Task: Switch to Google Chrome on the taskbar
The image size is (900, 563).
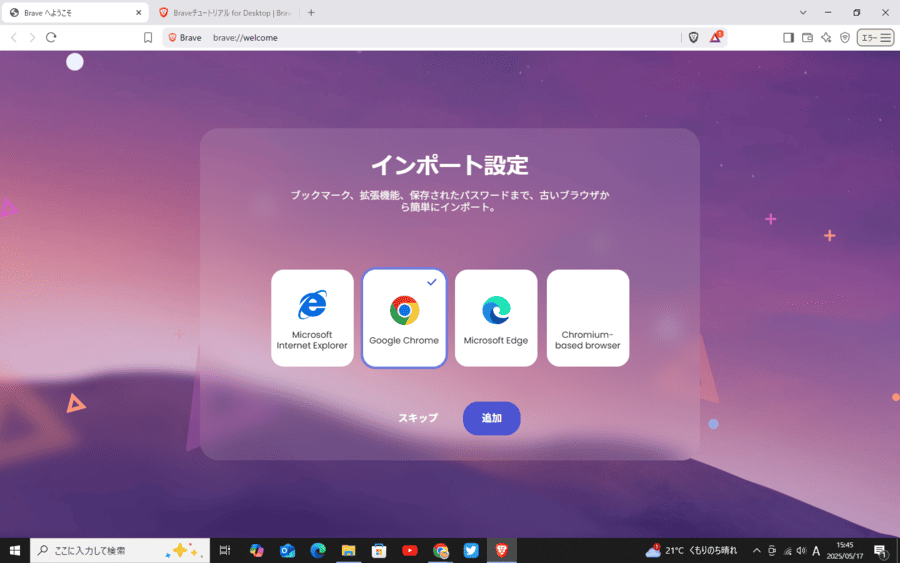Action: coord(440,550)
